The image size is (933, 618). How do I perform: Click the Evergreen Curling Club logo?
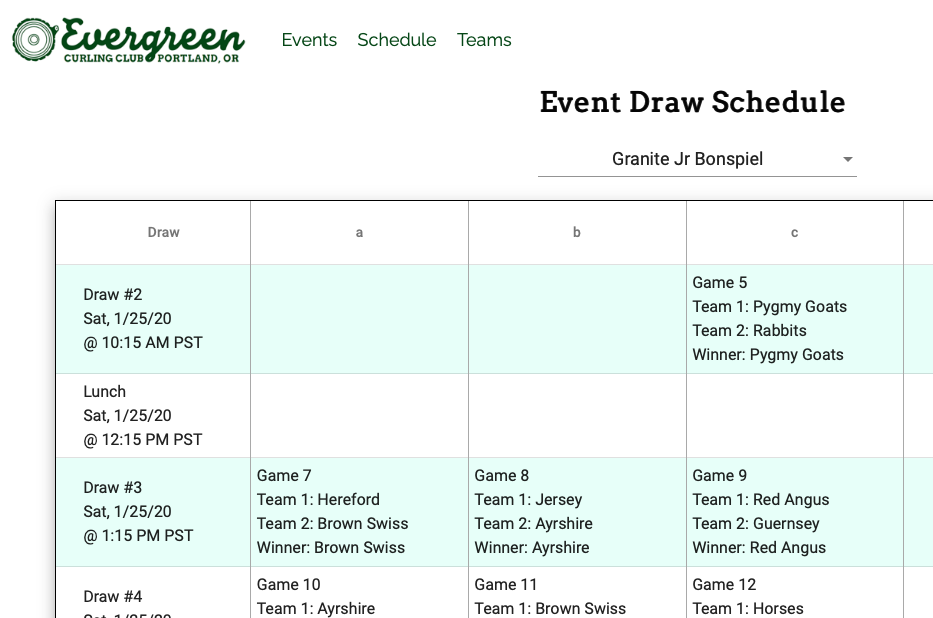[127, 40]
